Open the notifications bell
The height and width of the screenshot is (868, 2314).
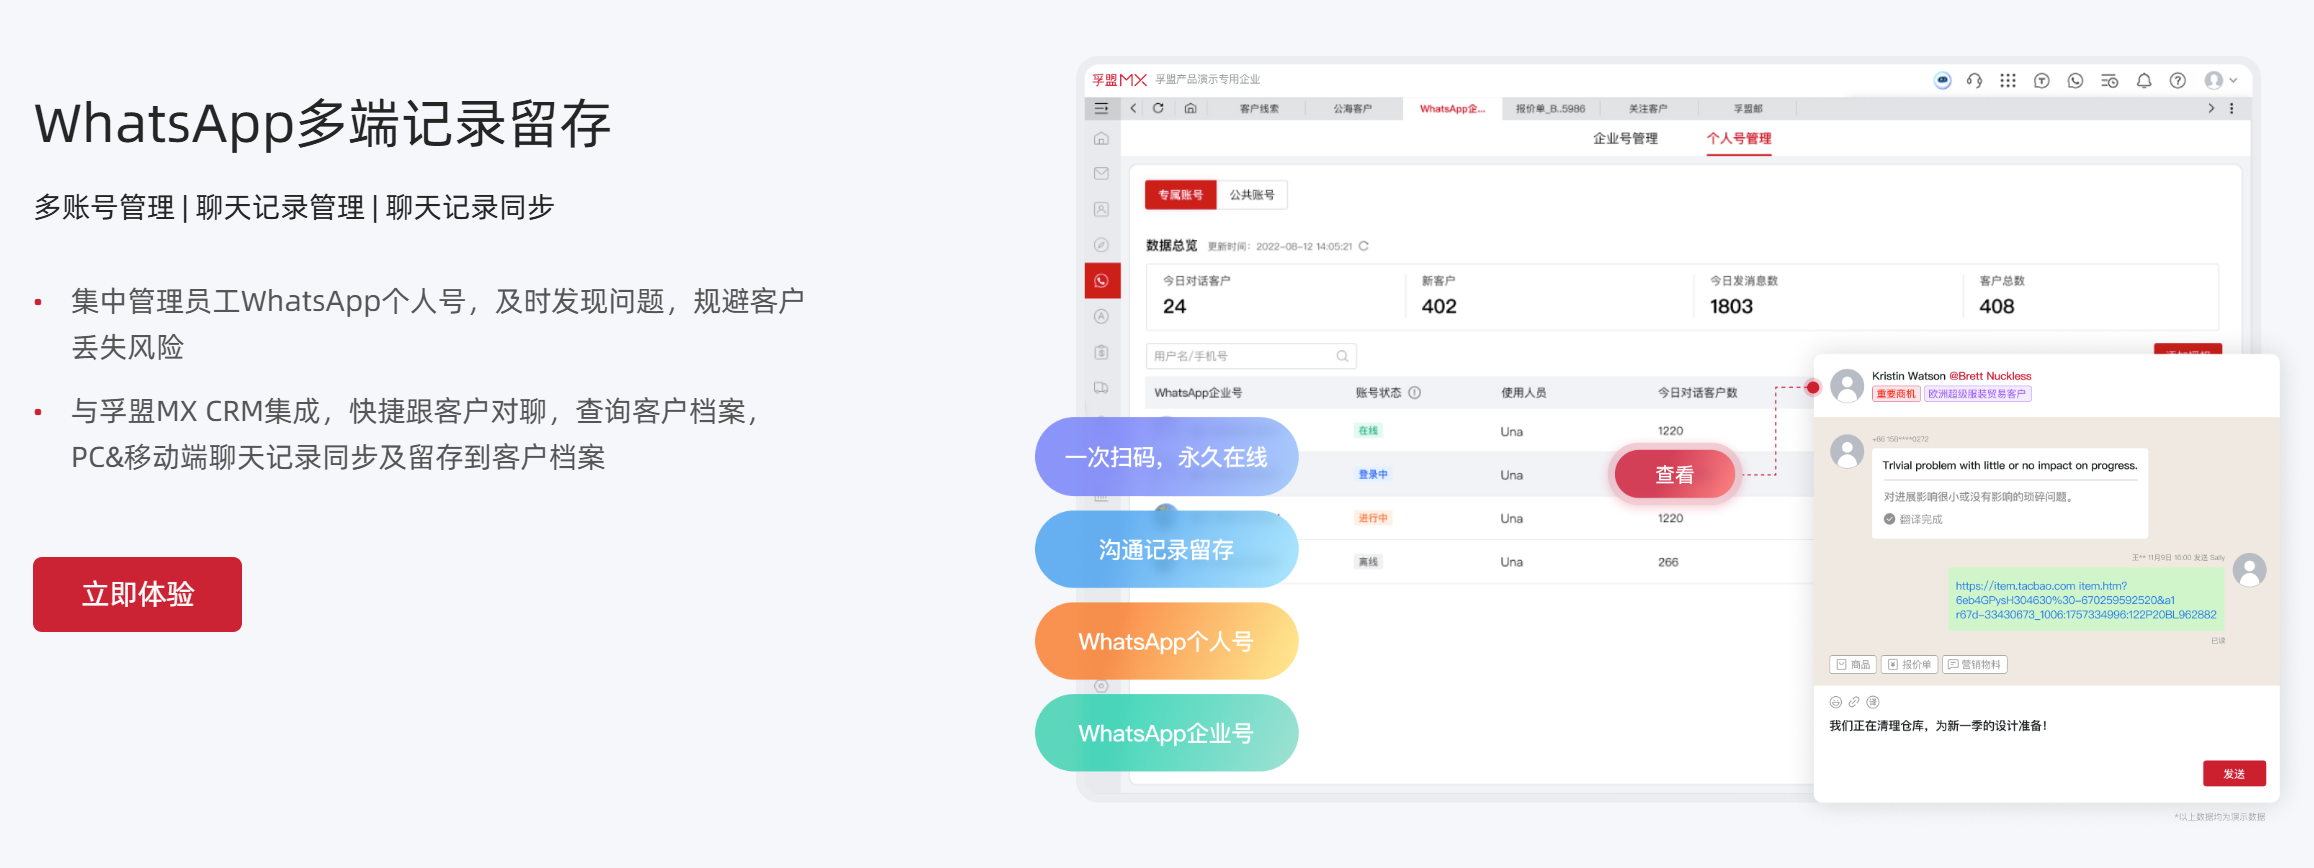(x=2143, y=80)
